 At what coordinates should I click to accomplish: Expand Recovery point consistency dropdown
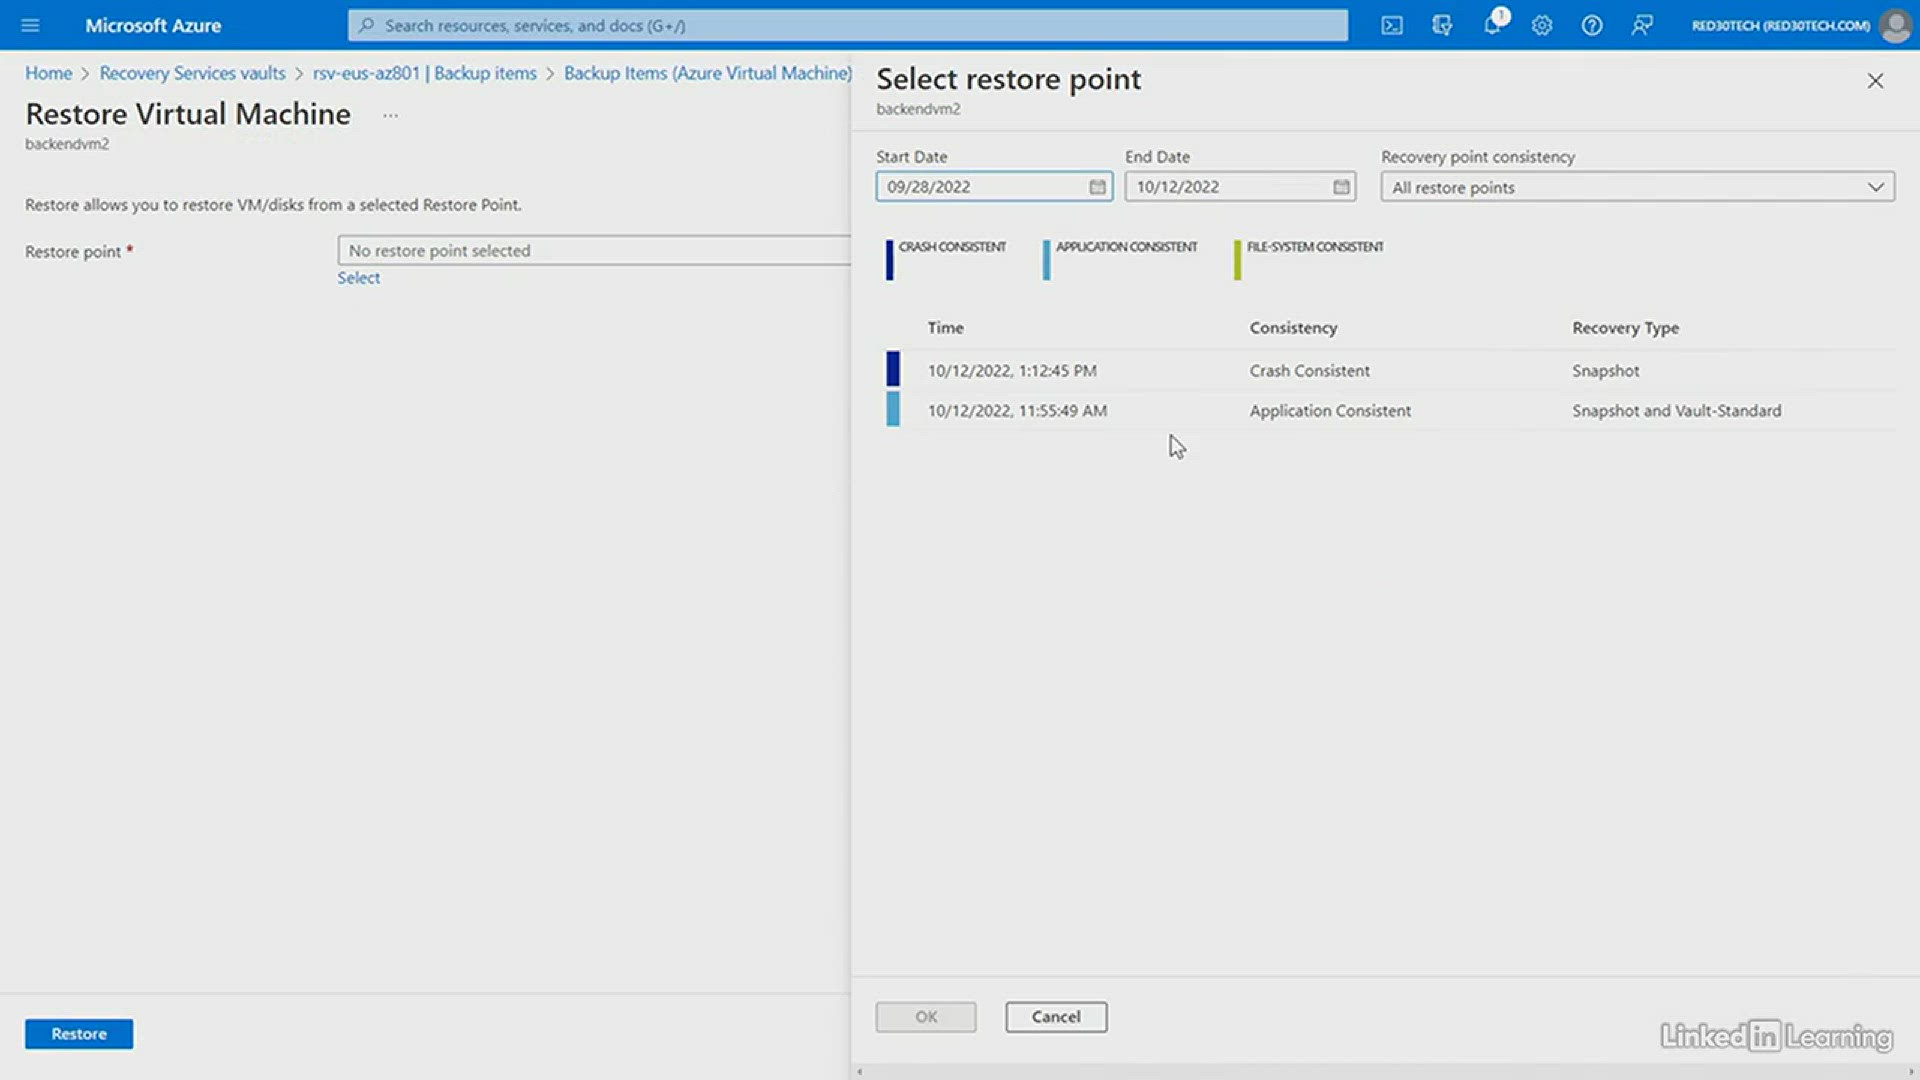click(1637, 187)
